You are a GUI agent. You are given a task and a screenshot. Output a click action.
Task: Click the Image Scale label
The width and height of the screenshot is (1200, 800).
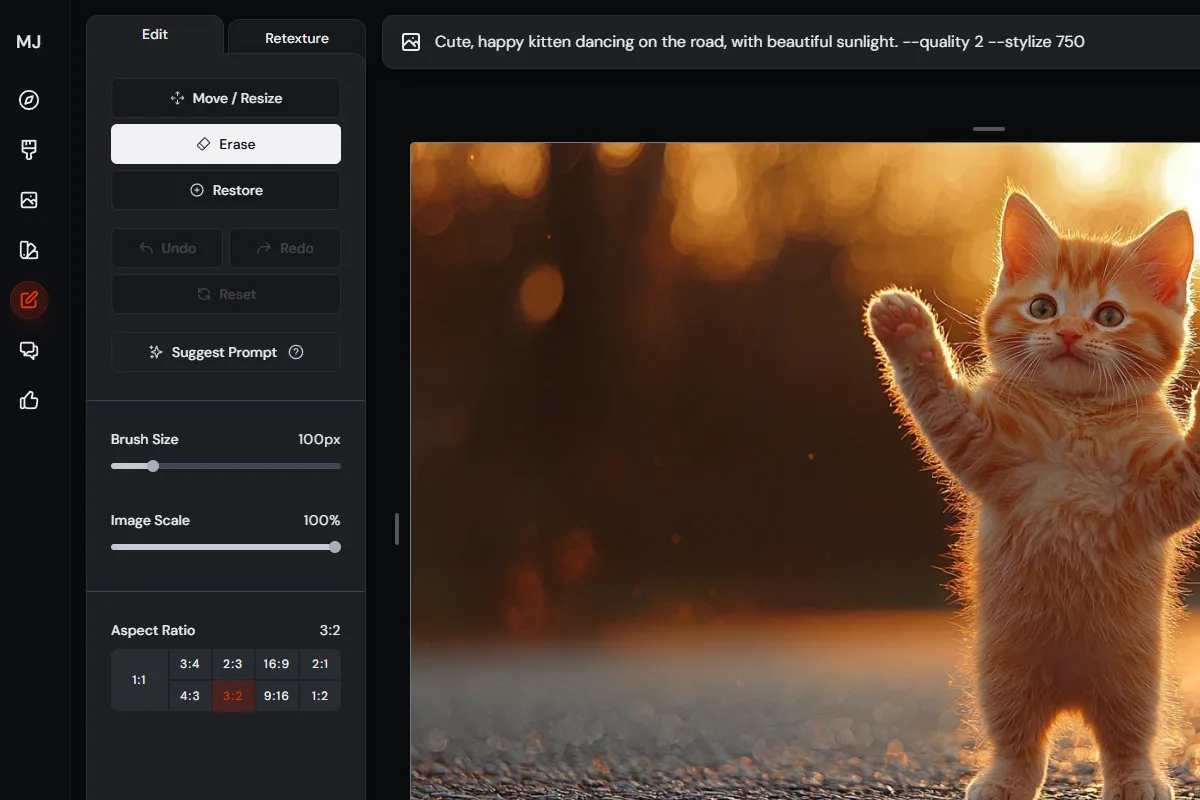point(150,520)
